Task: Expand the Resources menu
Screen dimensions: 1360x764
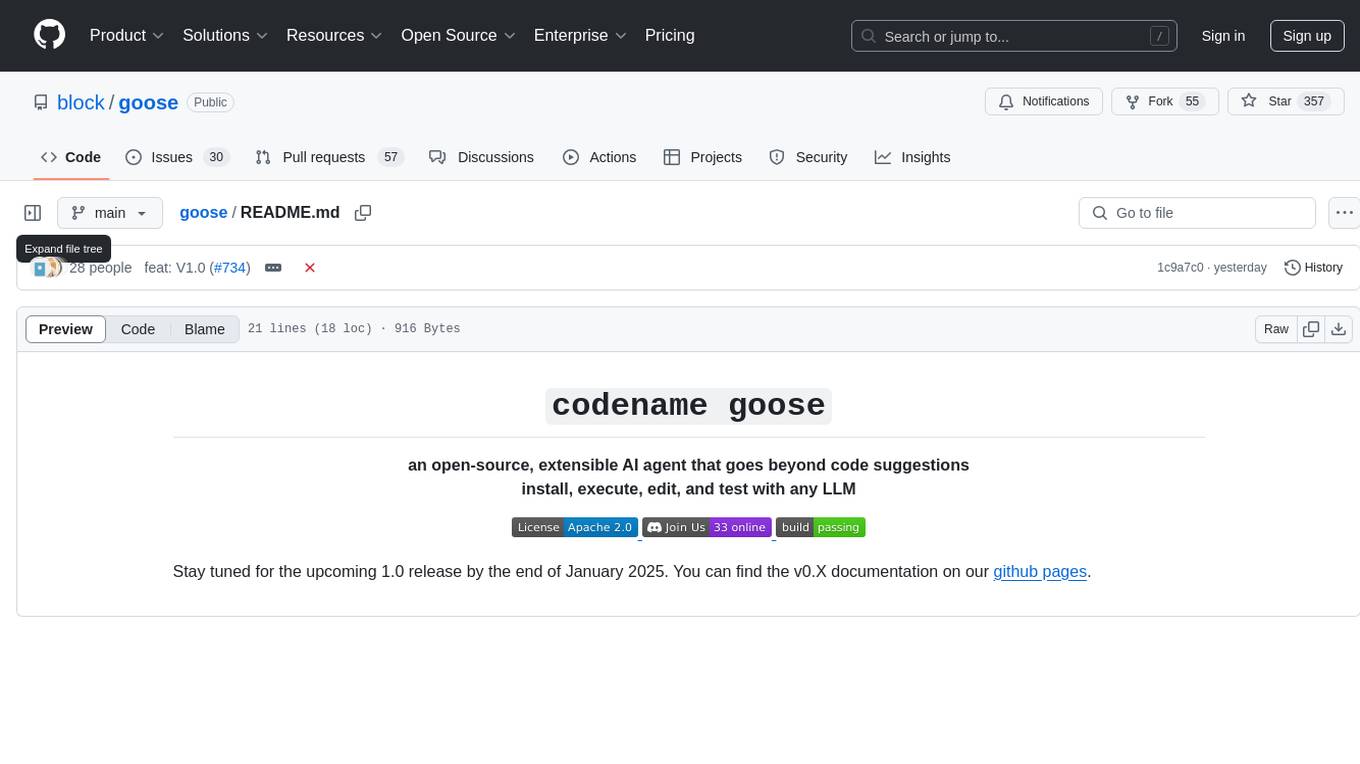Action: click(x=334, y=35)
